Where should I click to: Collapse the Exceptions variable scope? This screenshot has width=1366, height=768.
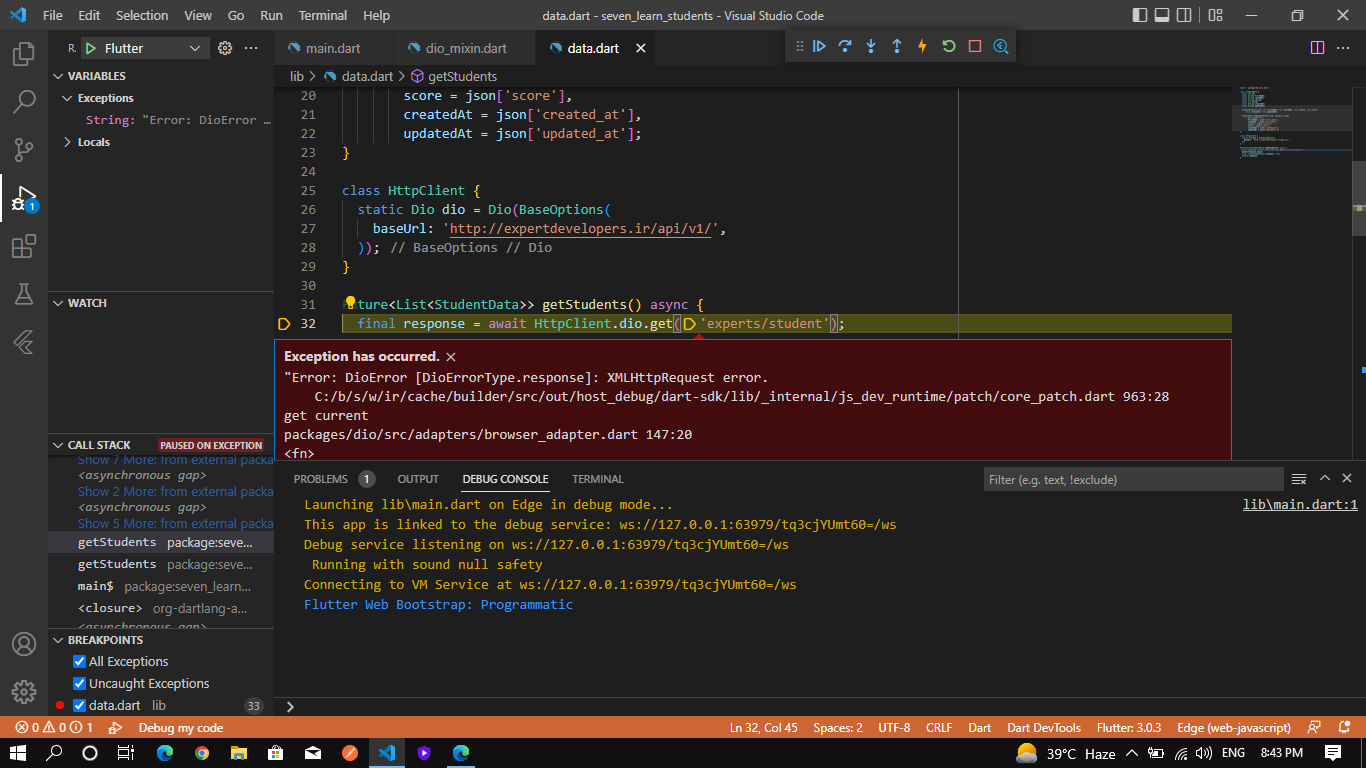[161, 98]
